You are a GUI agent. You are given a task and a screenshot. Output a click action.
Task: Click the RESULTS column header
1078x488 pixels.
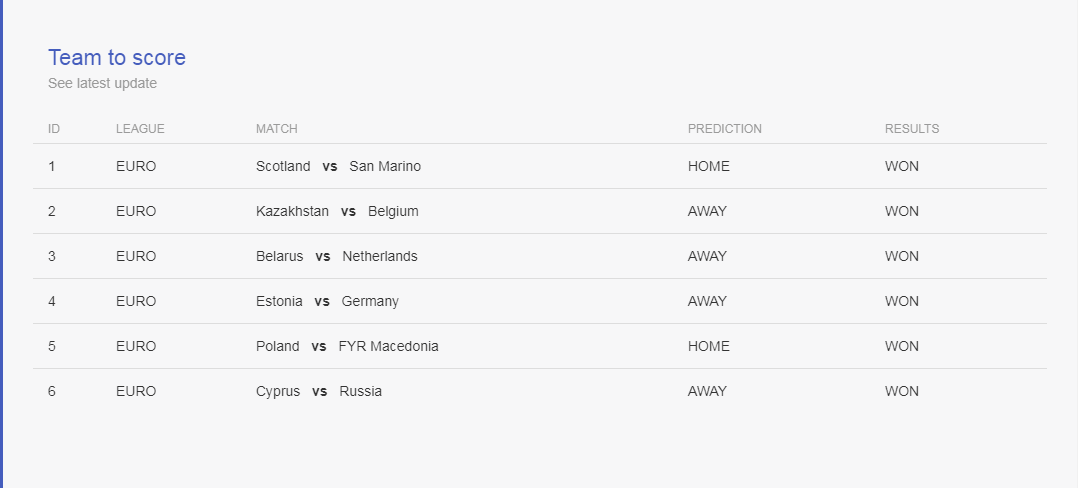pos(912,129)
